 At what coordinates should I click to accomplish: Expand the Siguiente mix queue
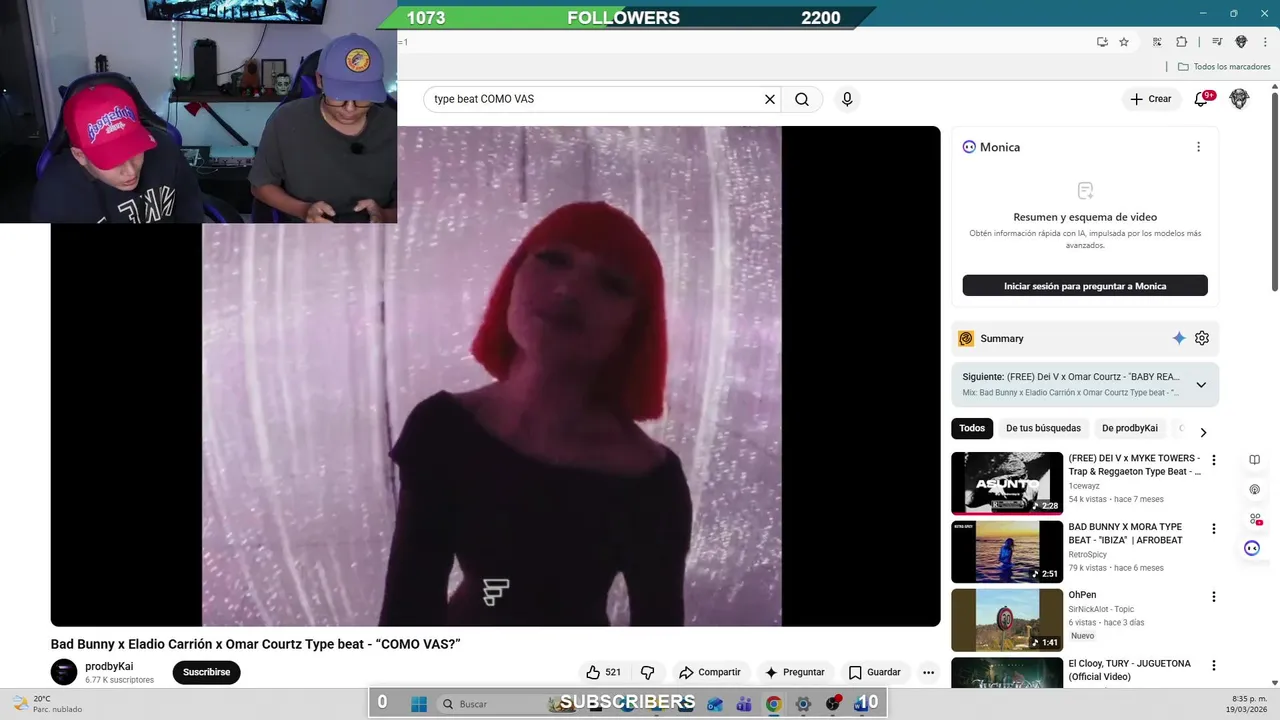pyautogui.click(x=1201, y=385)
